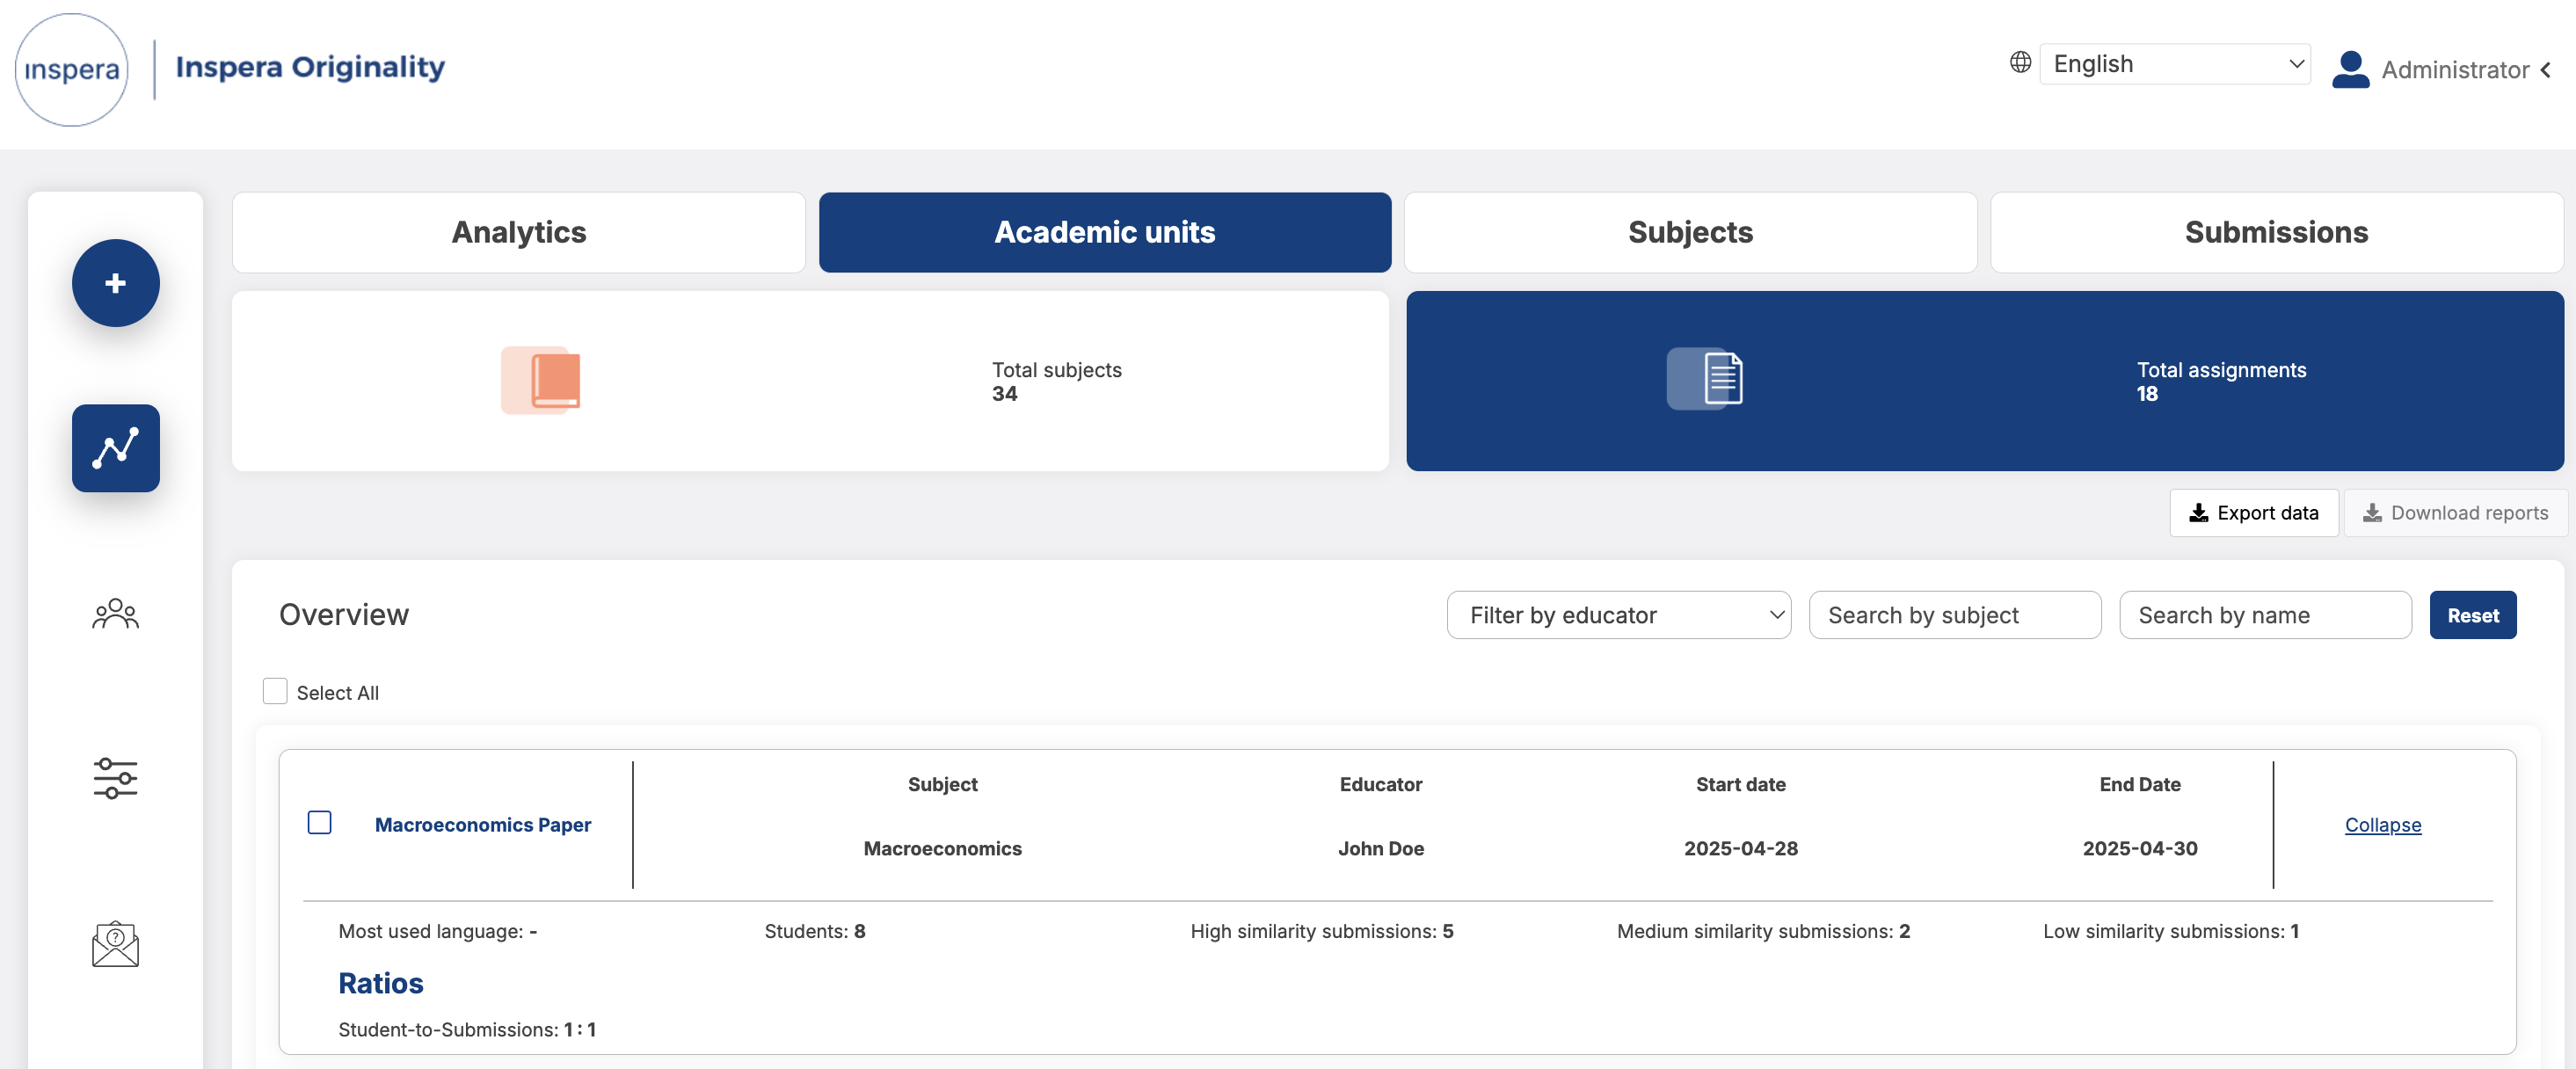This screenshot has height=1069, width=2576.
Task: Click the download icon on Export data
Action: 2198,513
